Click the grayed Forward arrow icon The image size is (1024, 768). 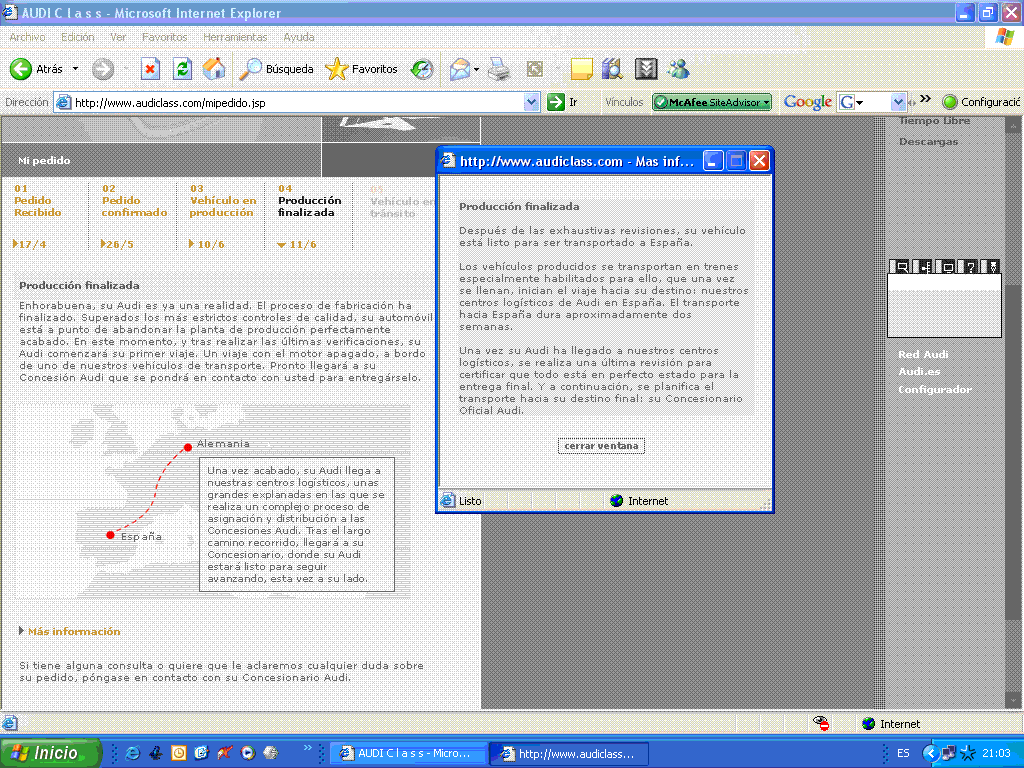[103, 69]
